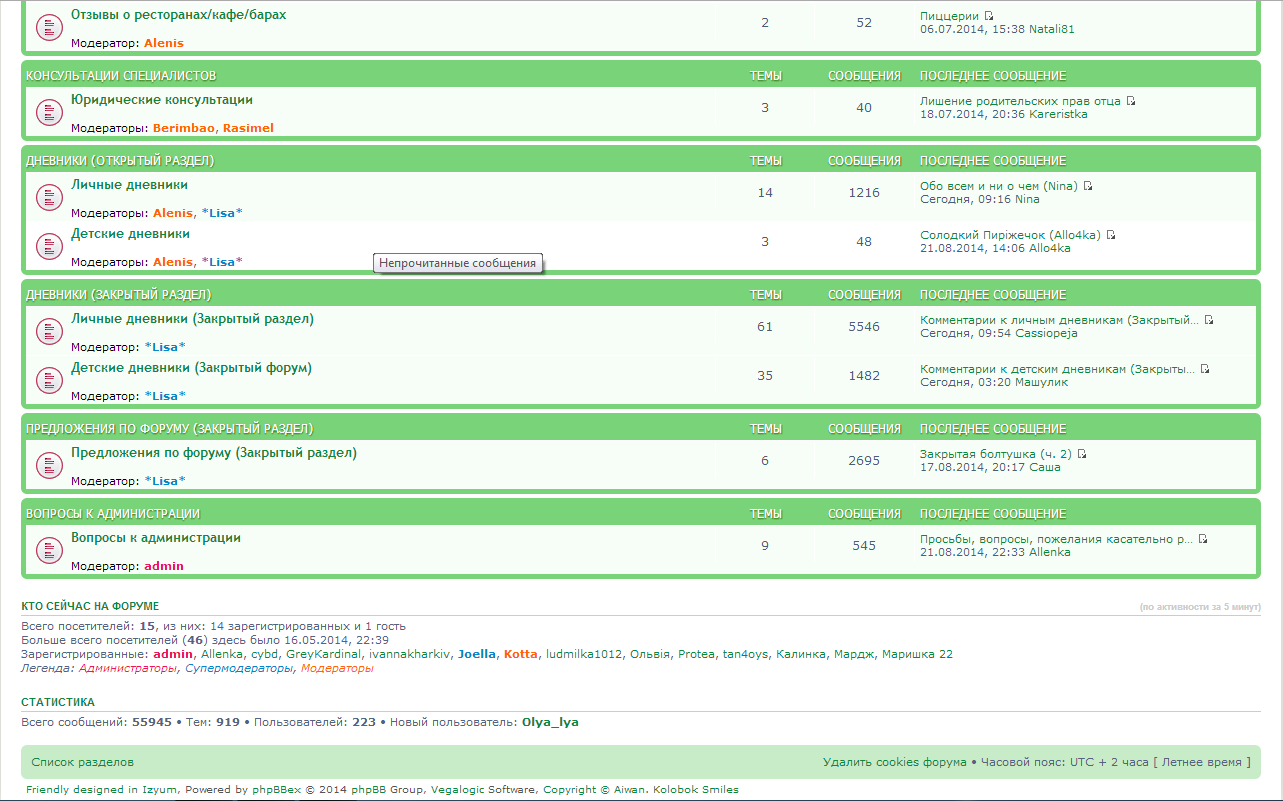View moderator Berimbao's profile
The height and width of the screenshot is (801, 1283).
pos(184,128)
